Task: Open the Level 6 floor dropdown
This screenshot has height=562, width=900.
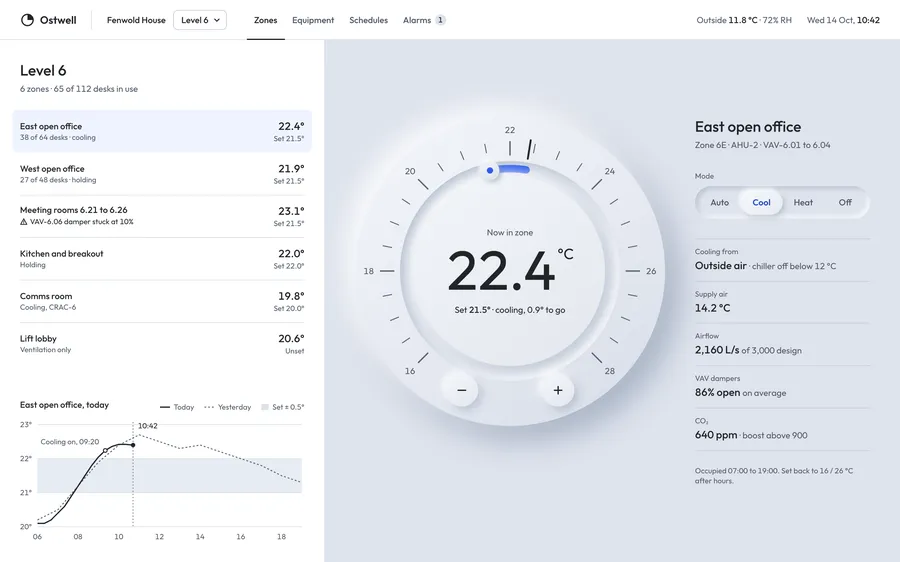Action: coord(200,20)
